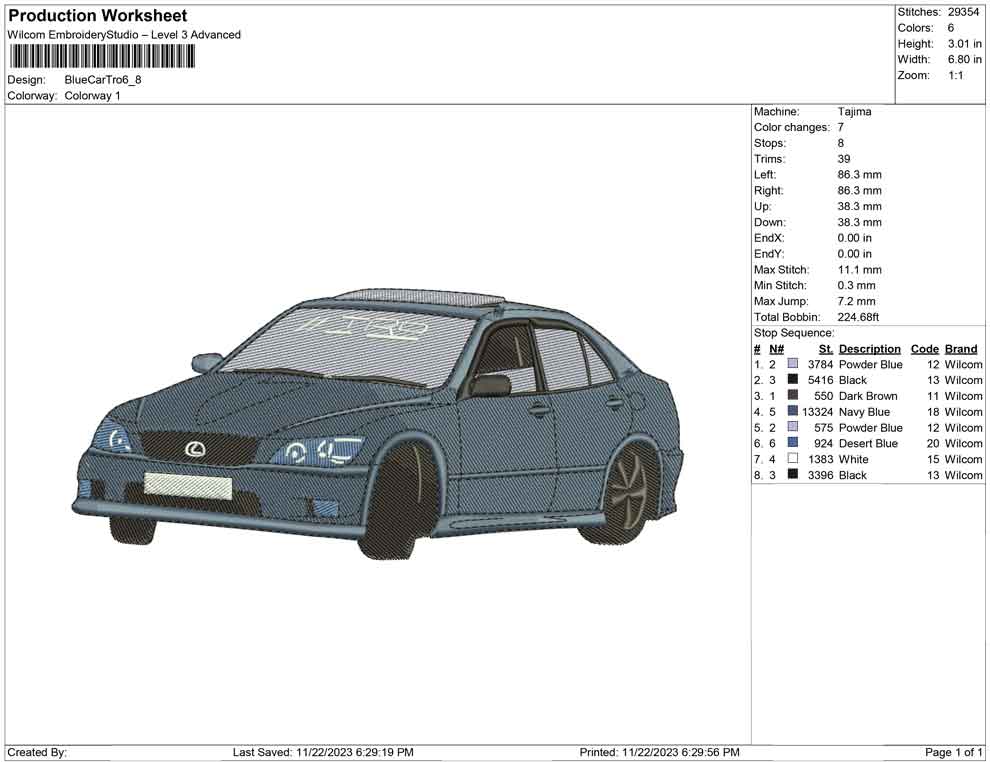Image resolution: width=990 pixels, height=762 pixels.
Task: Click the Page 1 of 1 footer text
Action: pyautogui.click(x=954, y=752)
